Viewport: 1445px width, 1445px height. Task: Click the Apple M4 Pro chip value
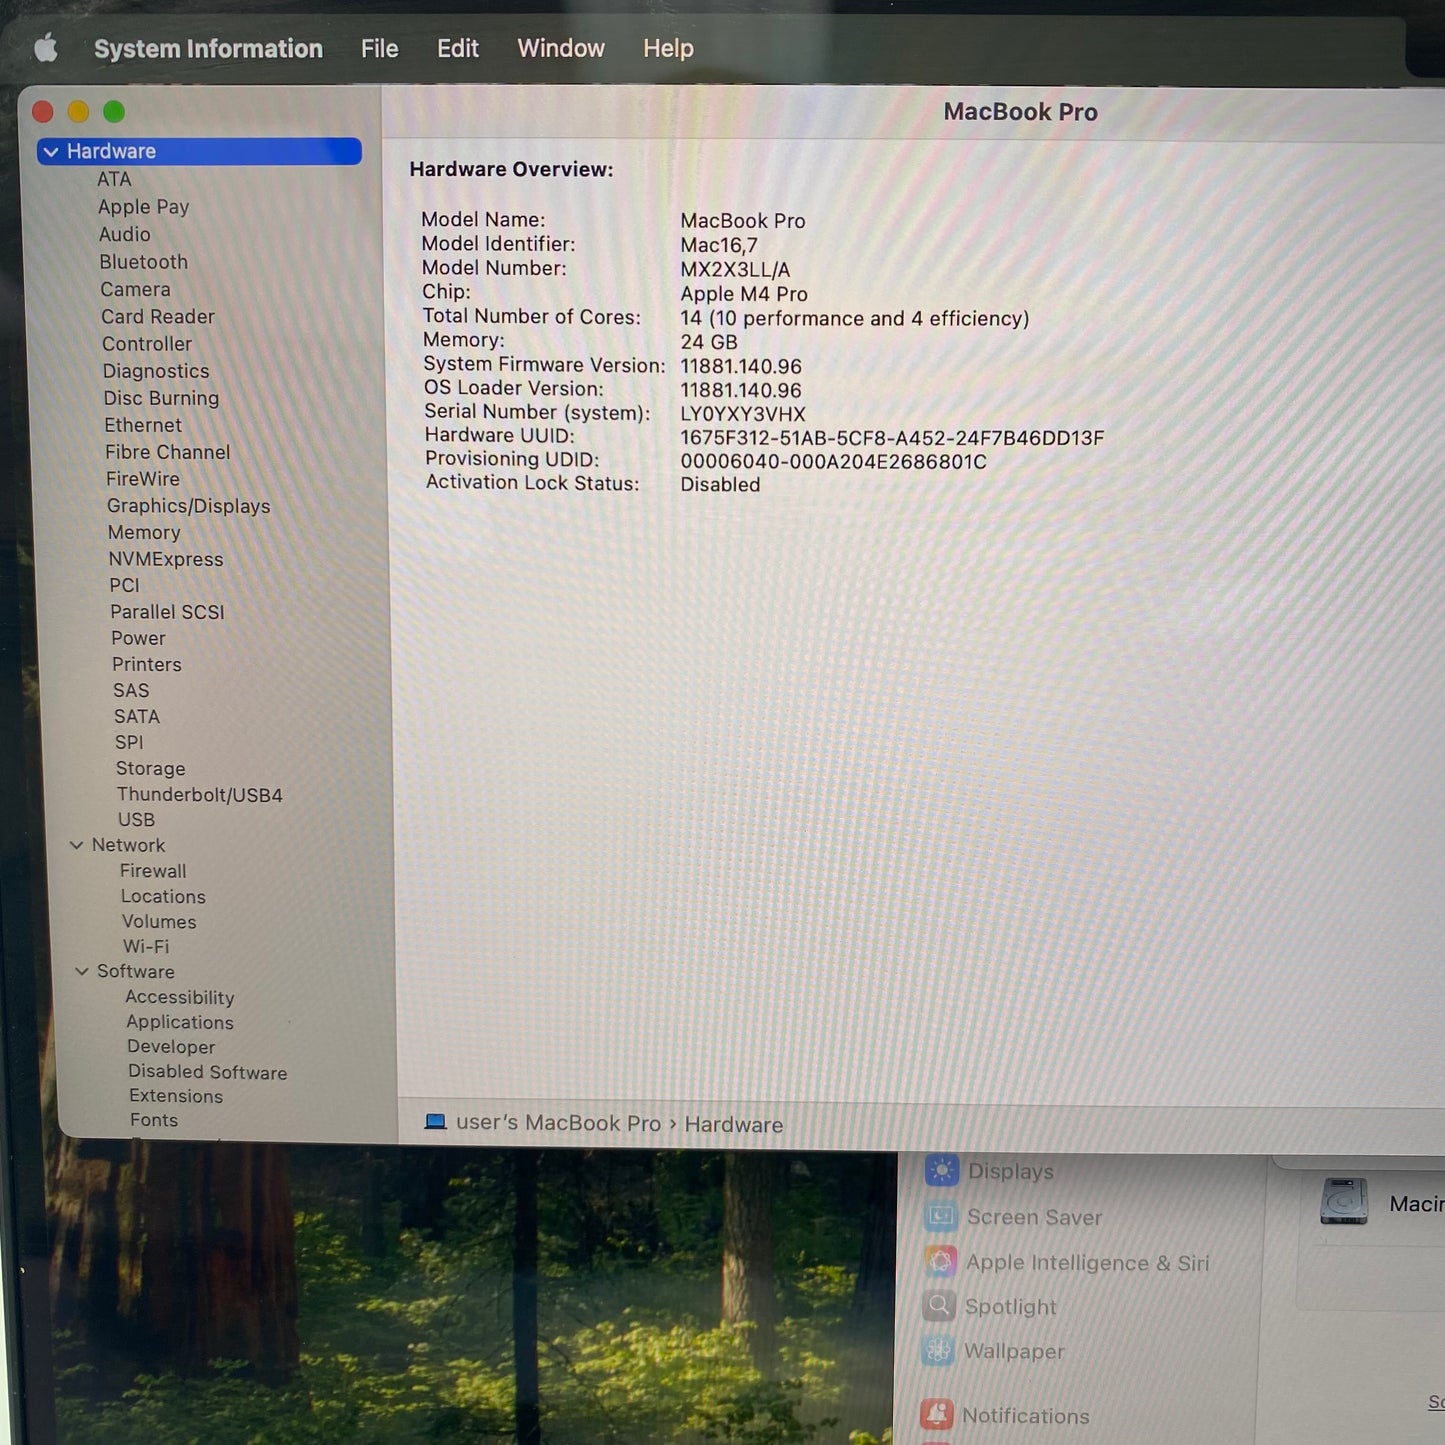point(744,294)
